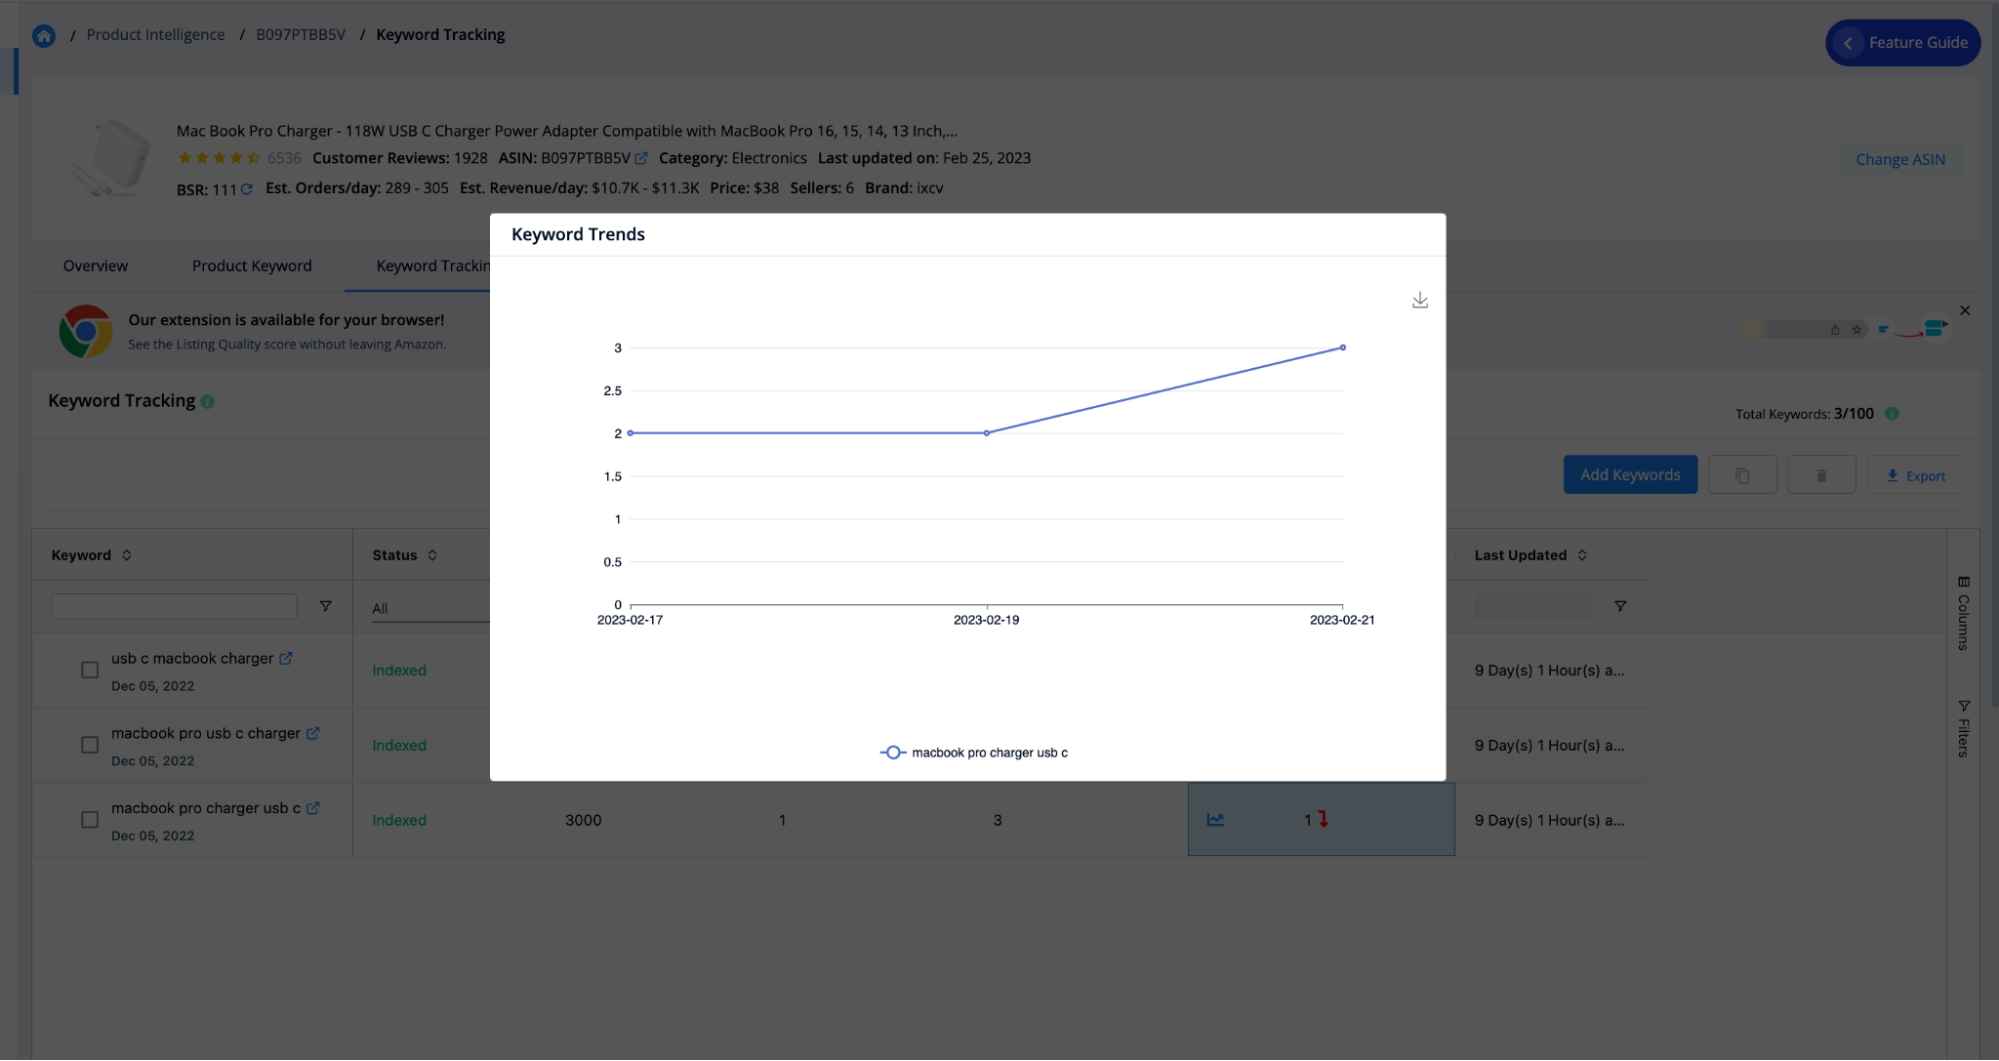This screenshot has height=1061, width=1999.
Task: Check the usb c macbook charger row
Action: tap(90, 670)
